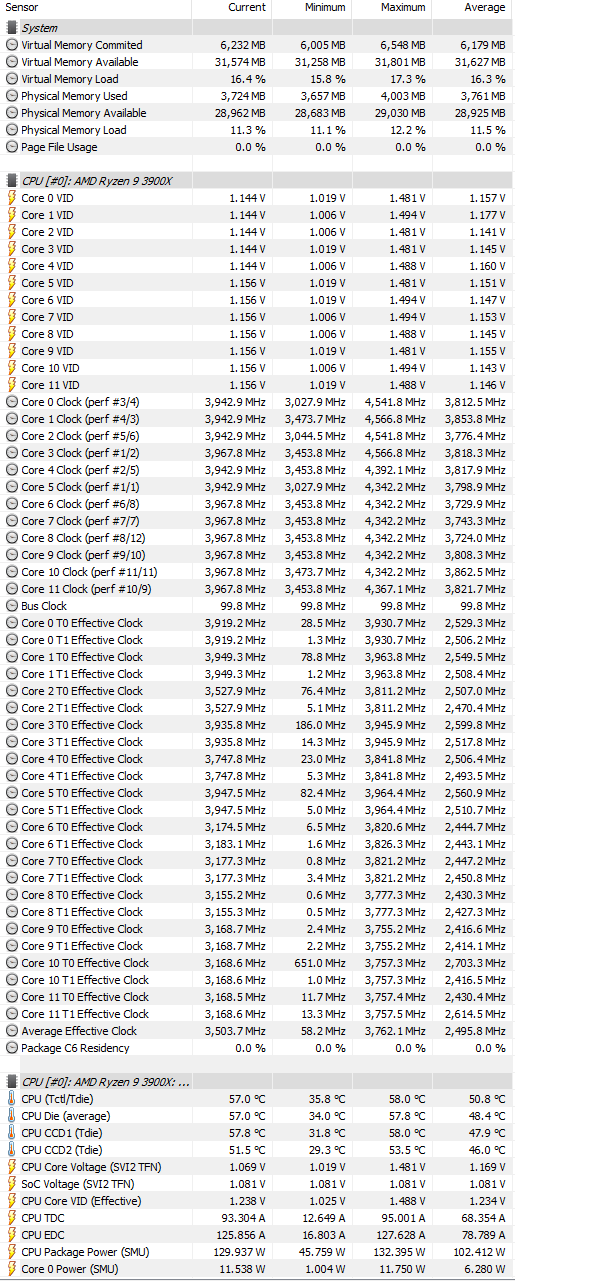Select the Core 7 VID row label

tap(47, 317)
